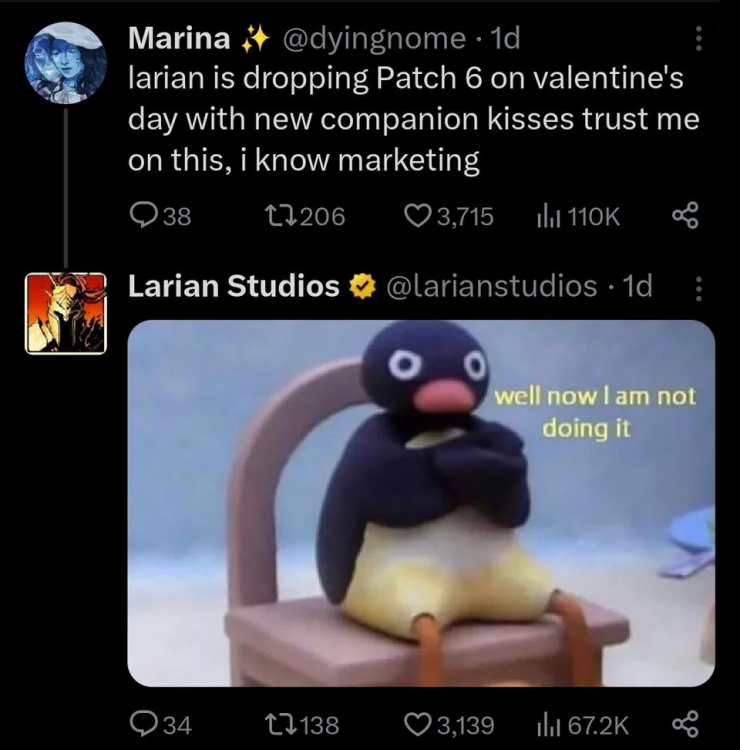Open more options on Marina's tweet
This screenshot has width=740, height=750.
click(698, 39)
